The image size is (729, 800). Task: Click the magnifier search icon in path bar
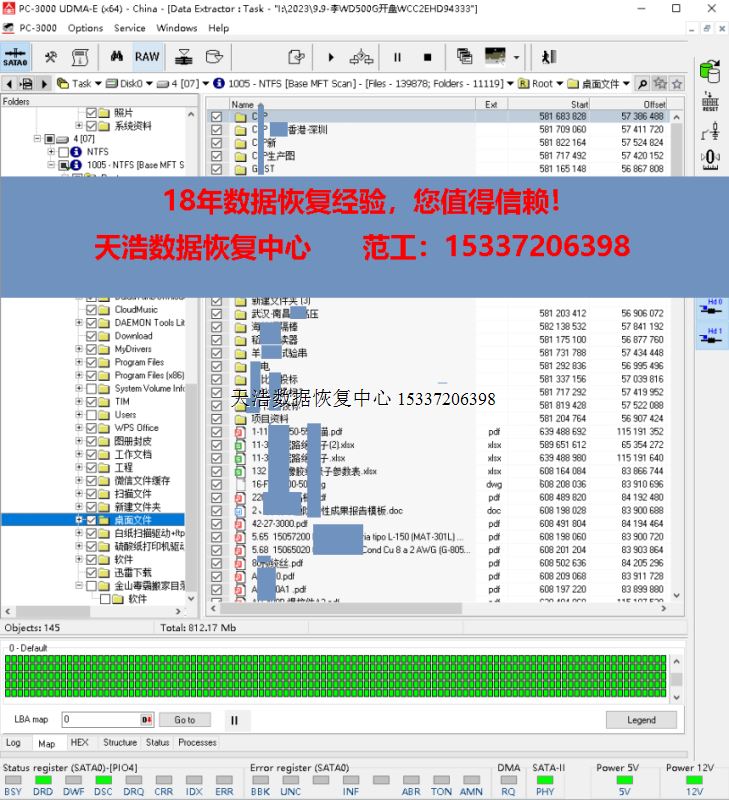(x=643, y=84)
